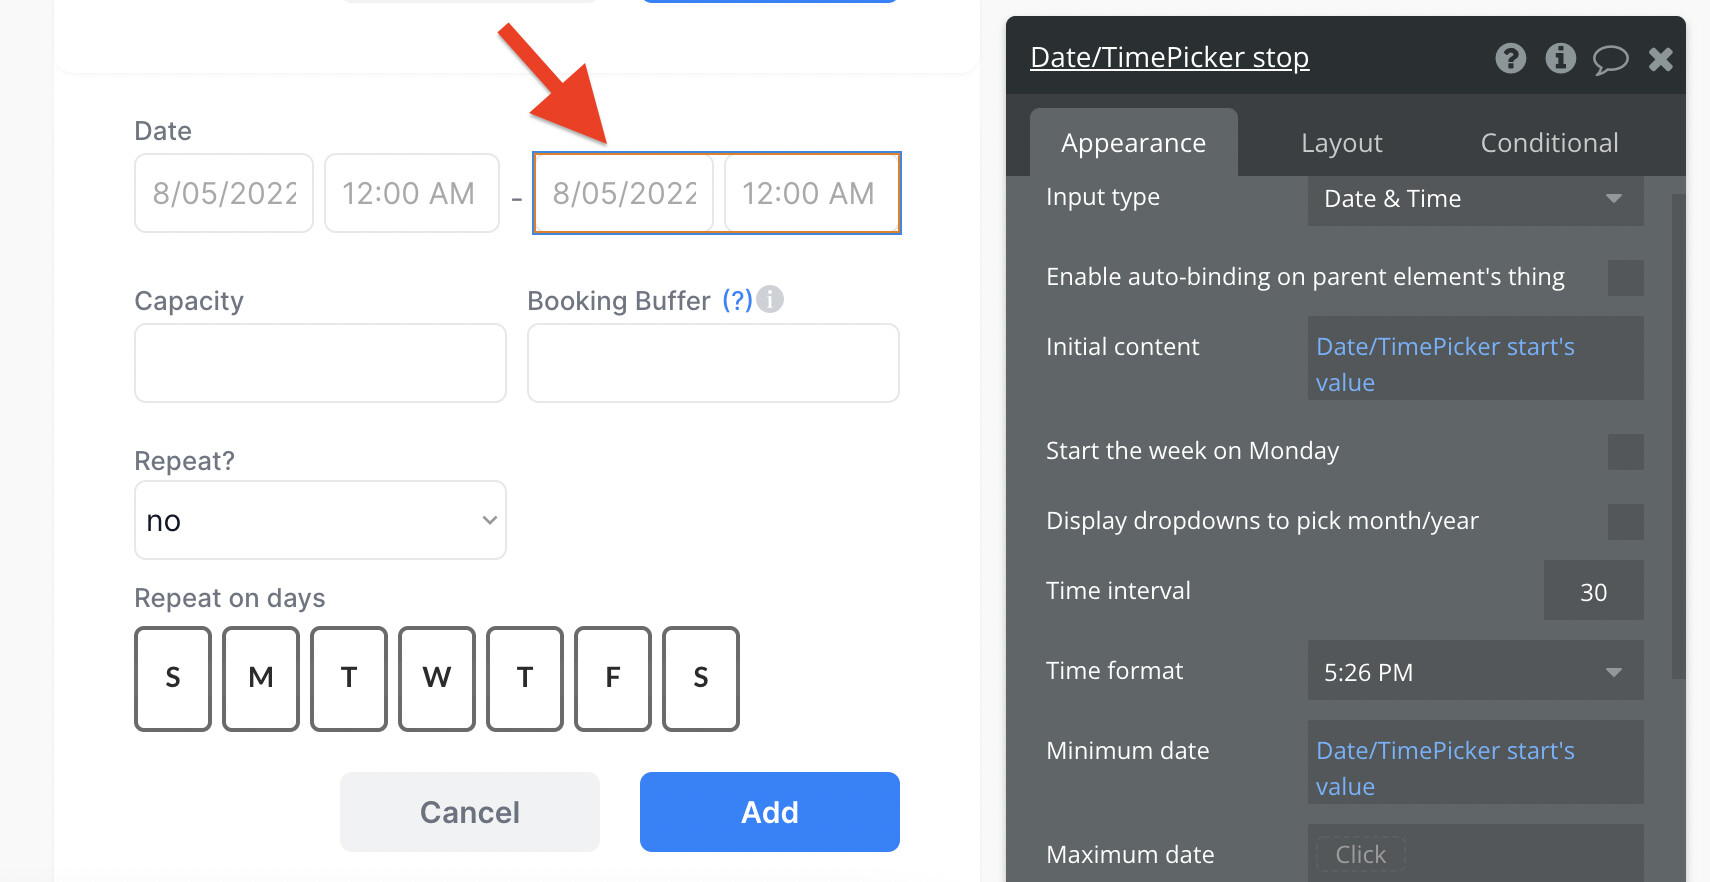
Task: Click the Booking Buffer (?) help link
Action: pos(737,301)
